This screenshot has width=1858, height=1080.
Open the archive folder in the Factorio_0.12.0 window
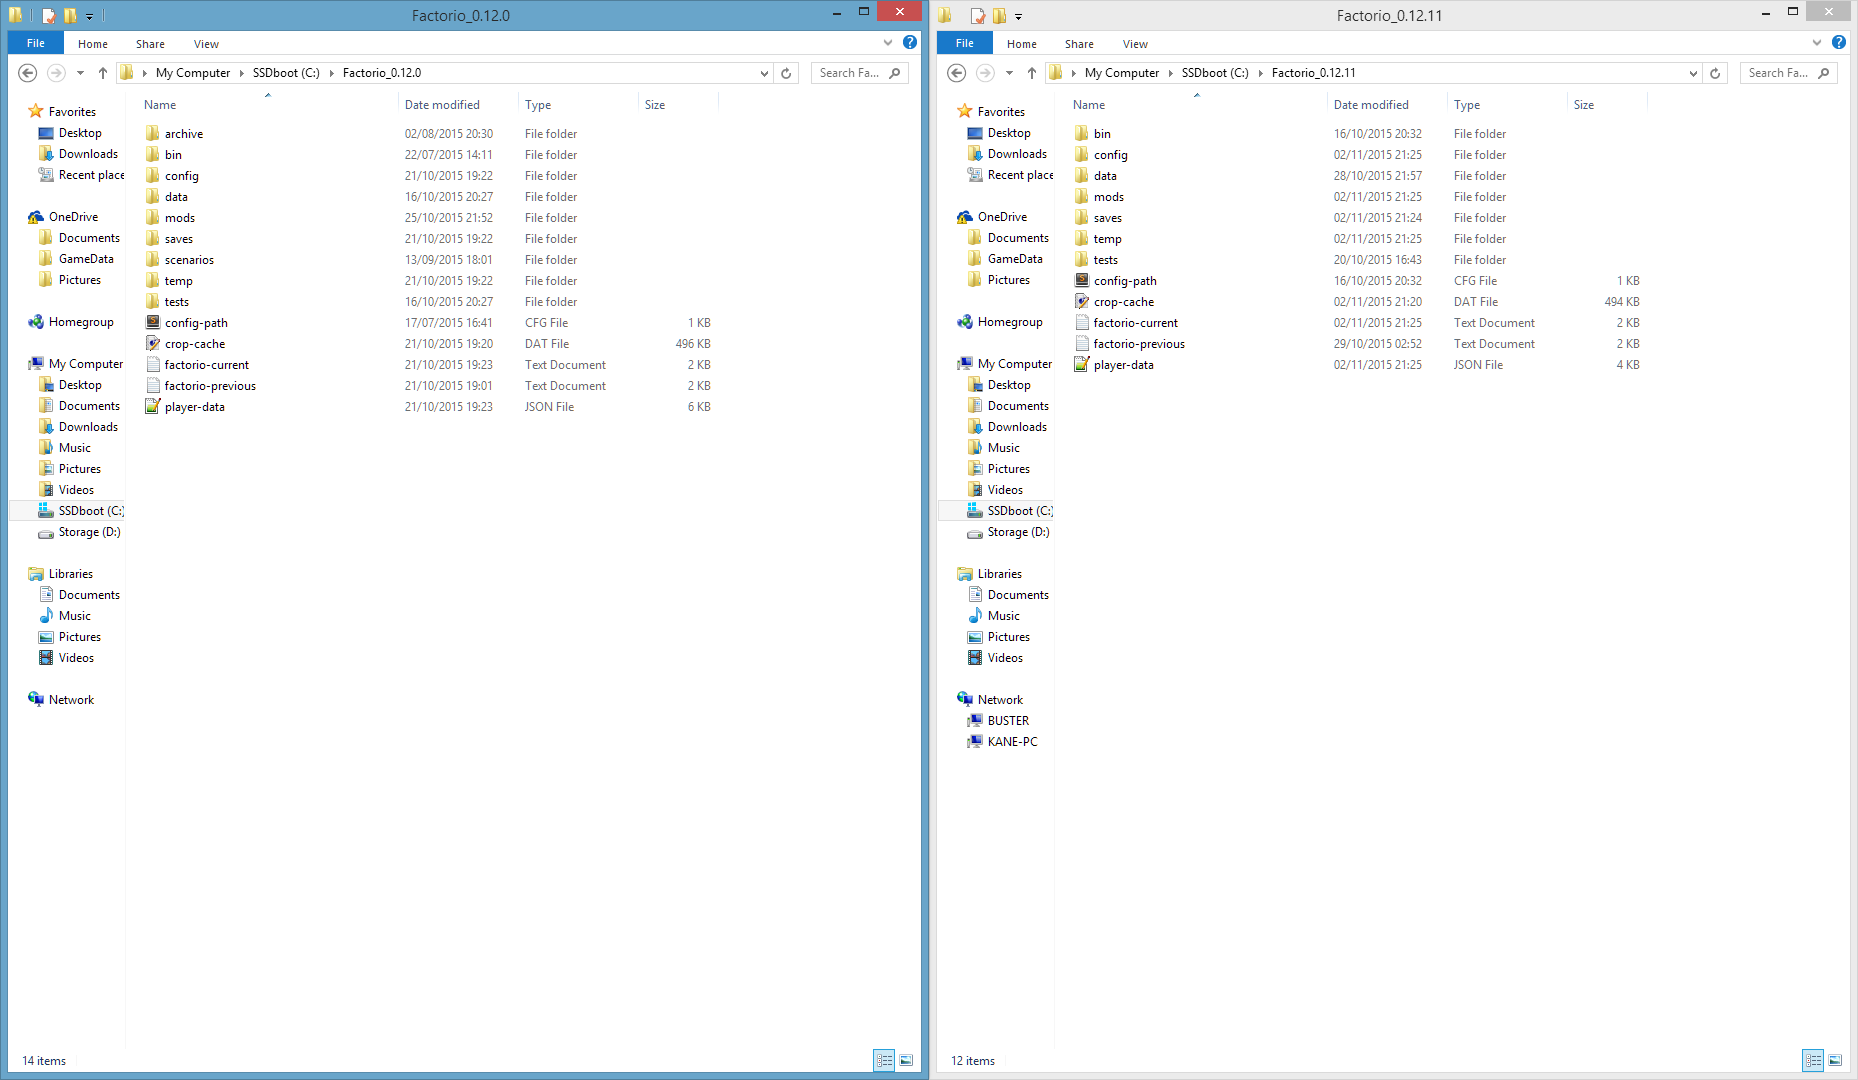[x=184, y=134]
